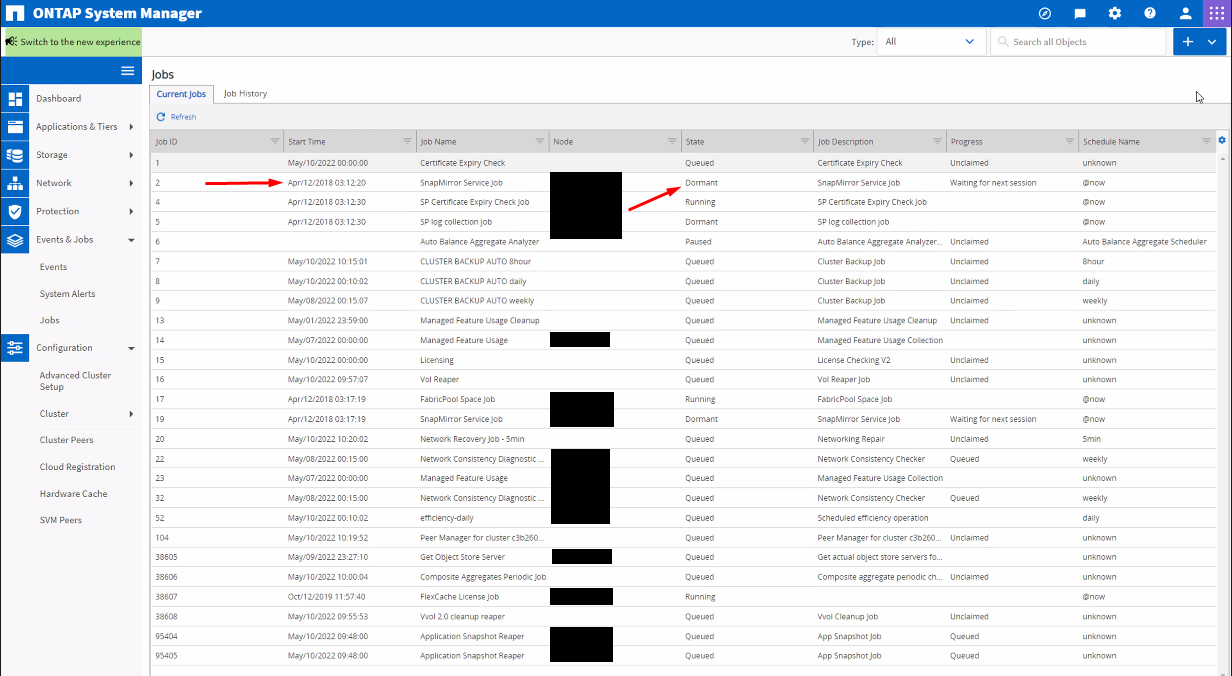Click the Search all Objects field
This screenshot has height=676, width=1232.
click(x=1085, y=42)
